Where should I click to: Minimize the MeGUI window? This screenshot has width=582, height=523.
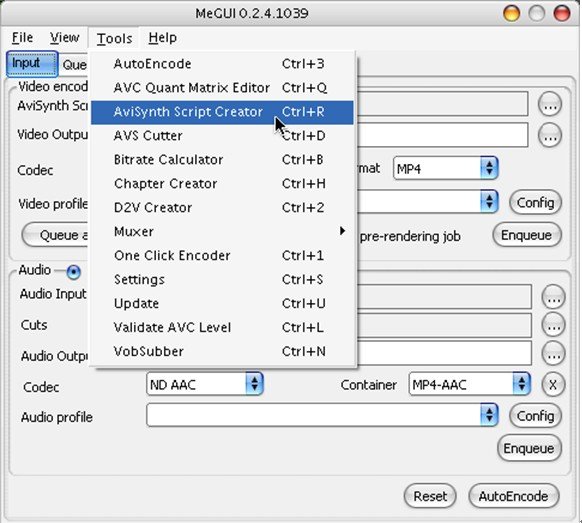pos(511,14)
